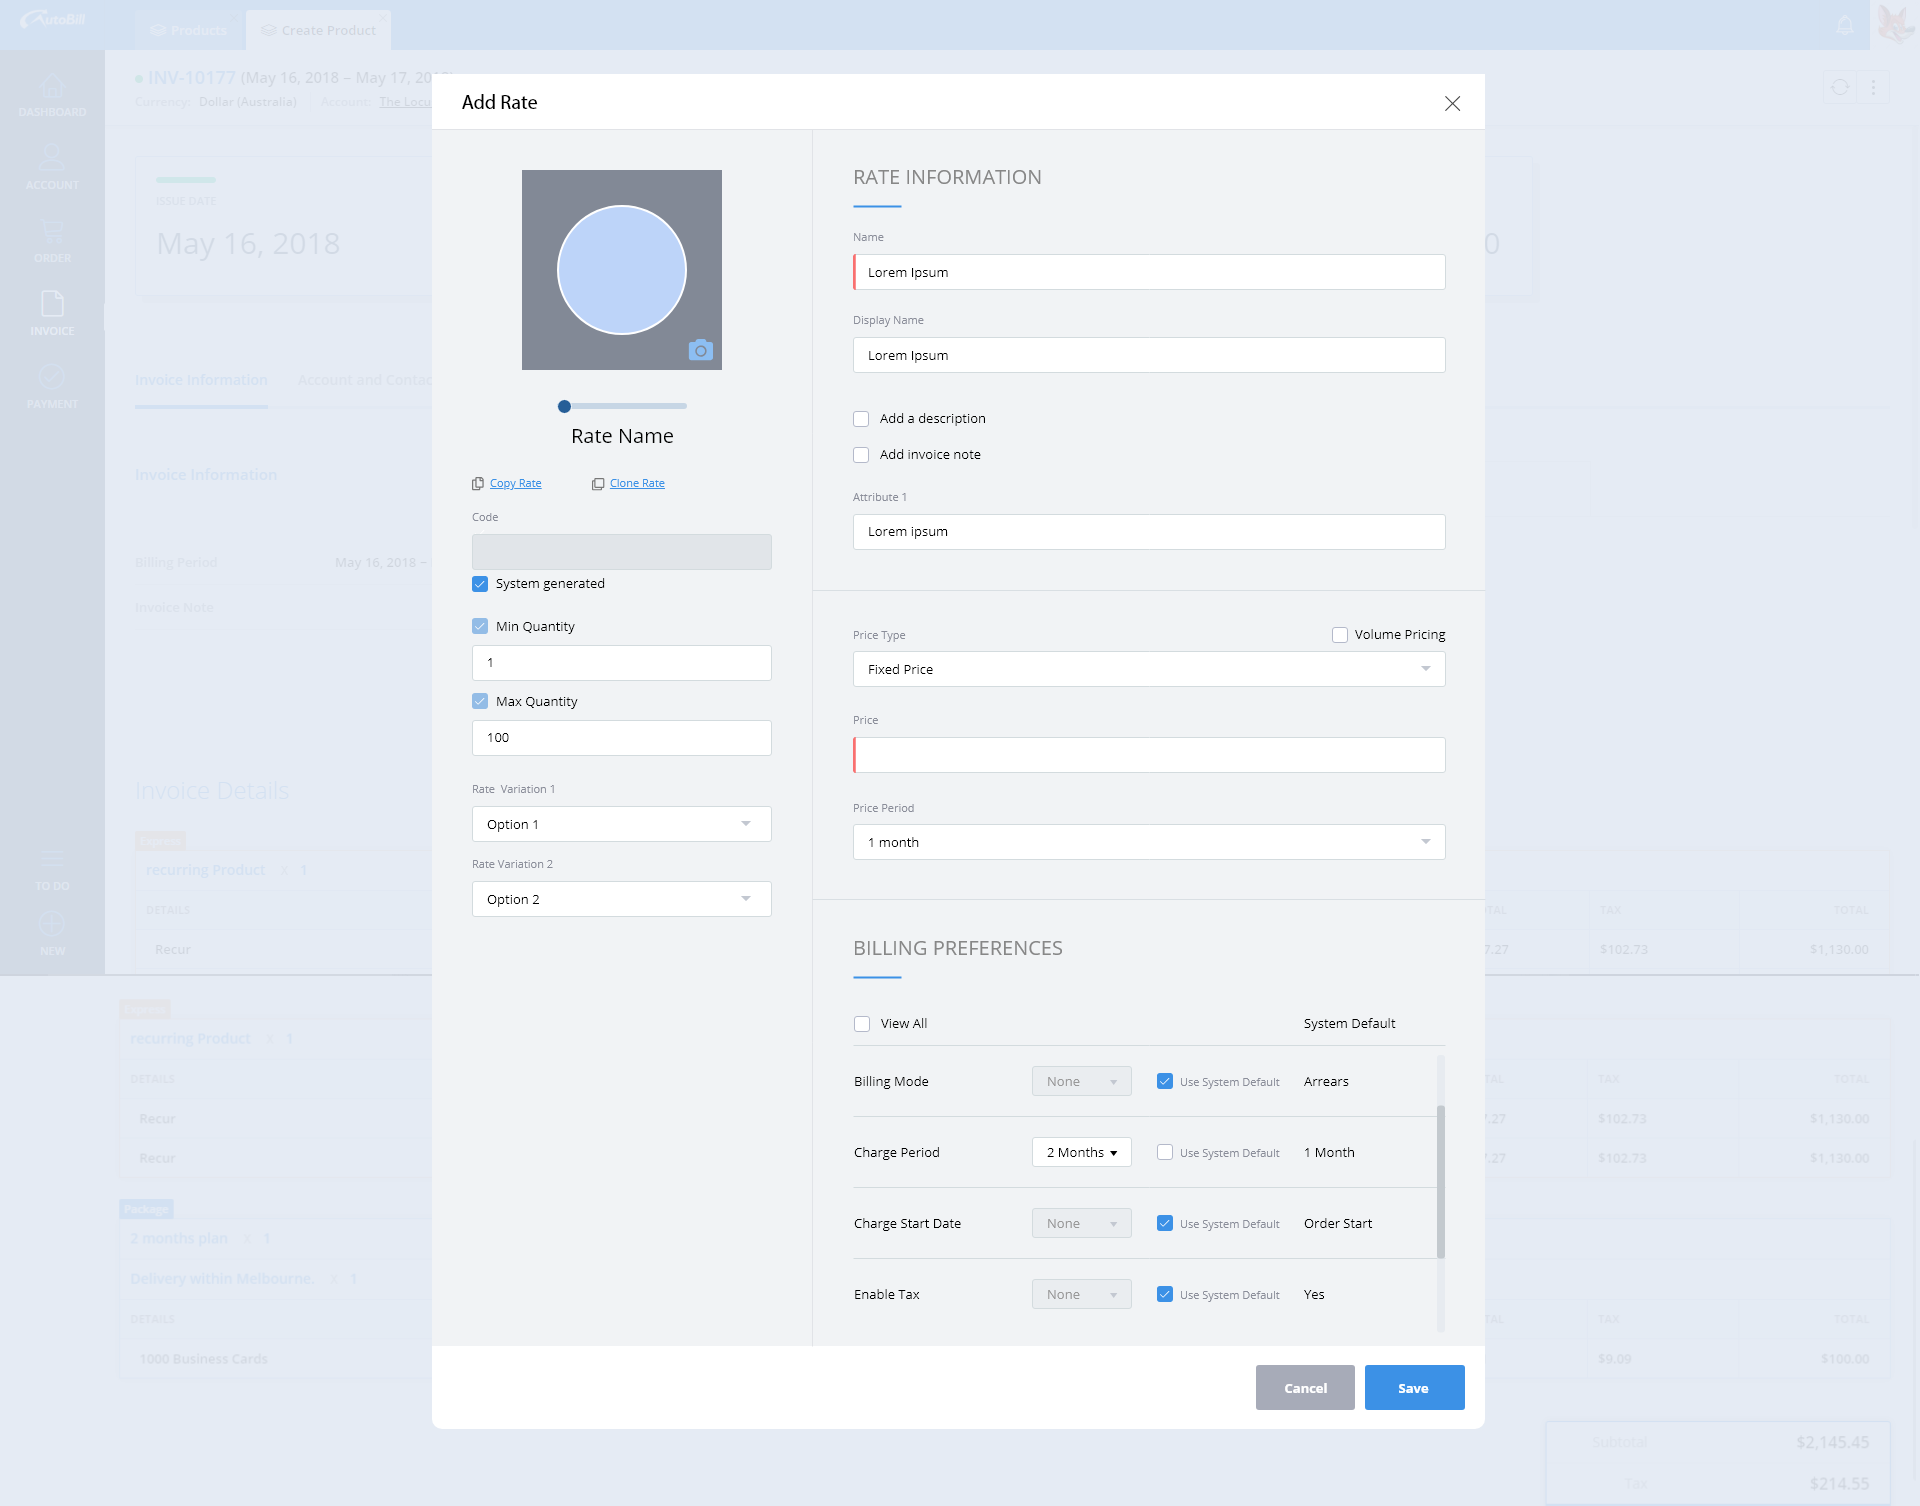Screen dimensions: 1920x1506
Task: Switch to the Products tab
Action: point(188,30)
